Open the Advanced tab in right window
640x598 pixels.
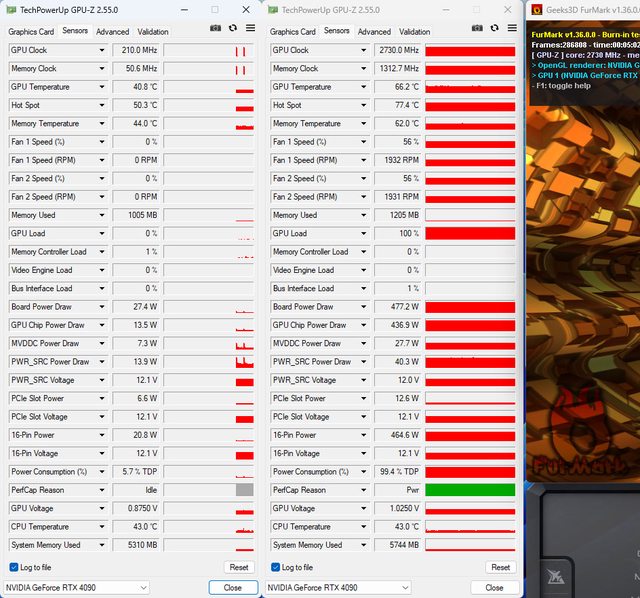pyautogui.click(x=374, y=32)
